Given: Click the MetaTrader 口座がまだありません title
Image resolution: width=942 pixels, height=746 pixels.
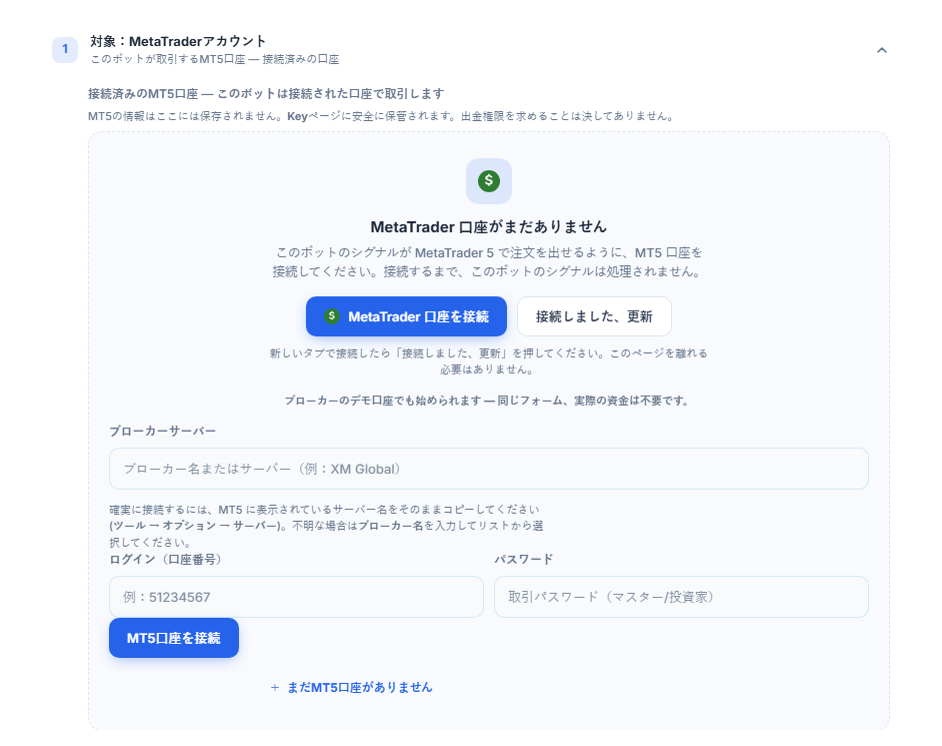Looking at the screenshot, I should tap(488, 226).
